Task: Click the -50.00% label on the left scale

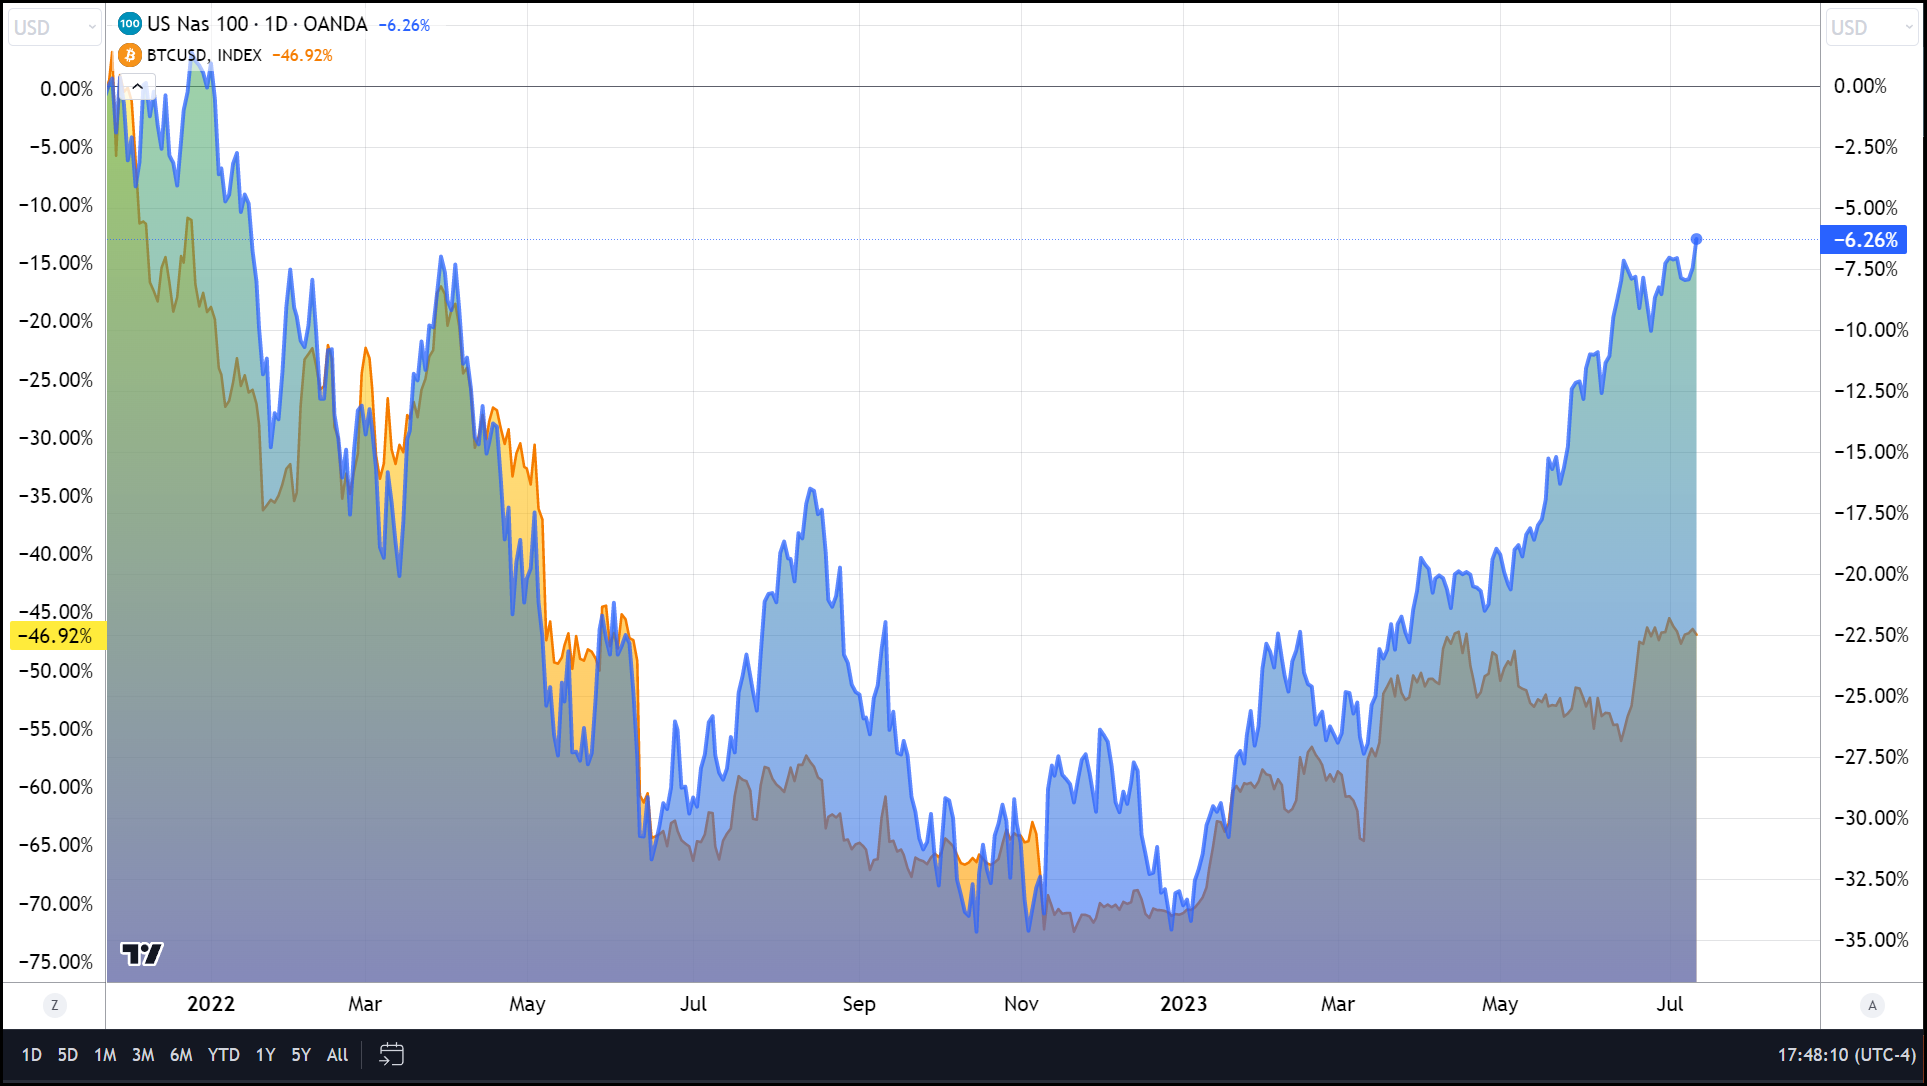Action: coord(56,671)
